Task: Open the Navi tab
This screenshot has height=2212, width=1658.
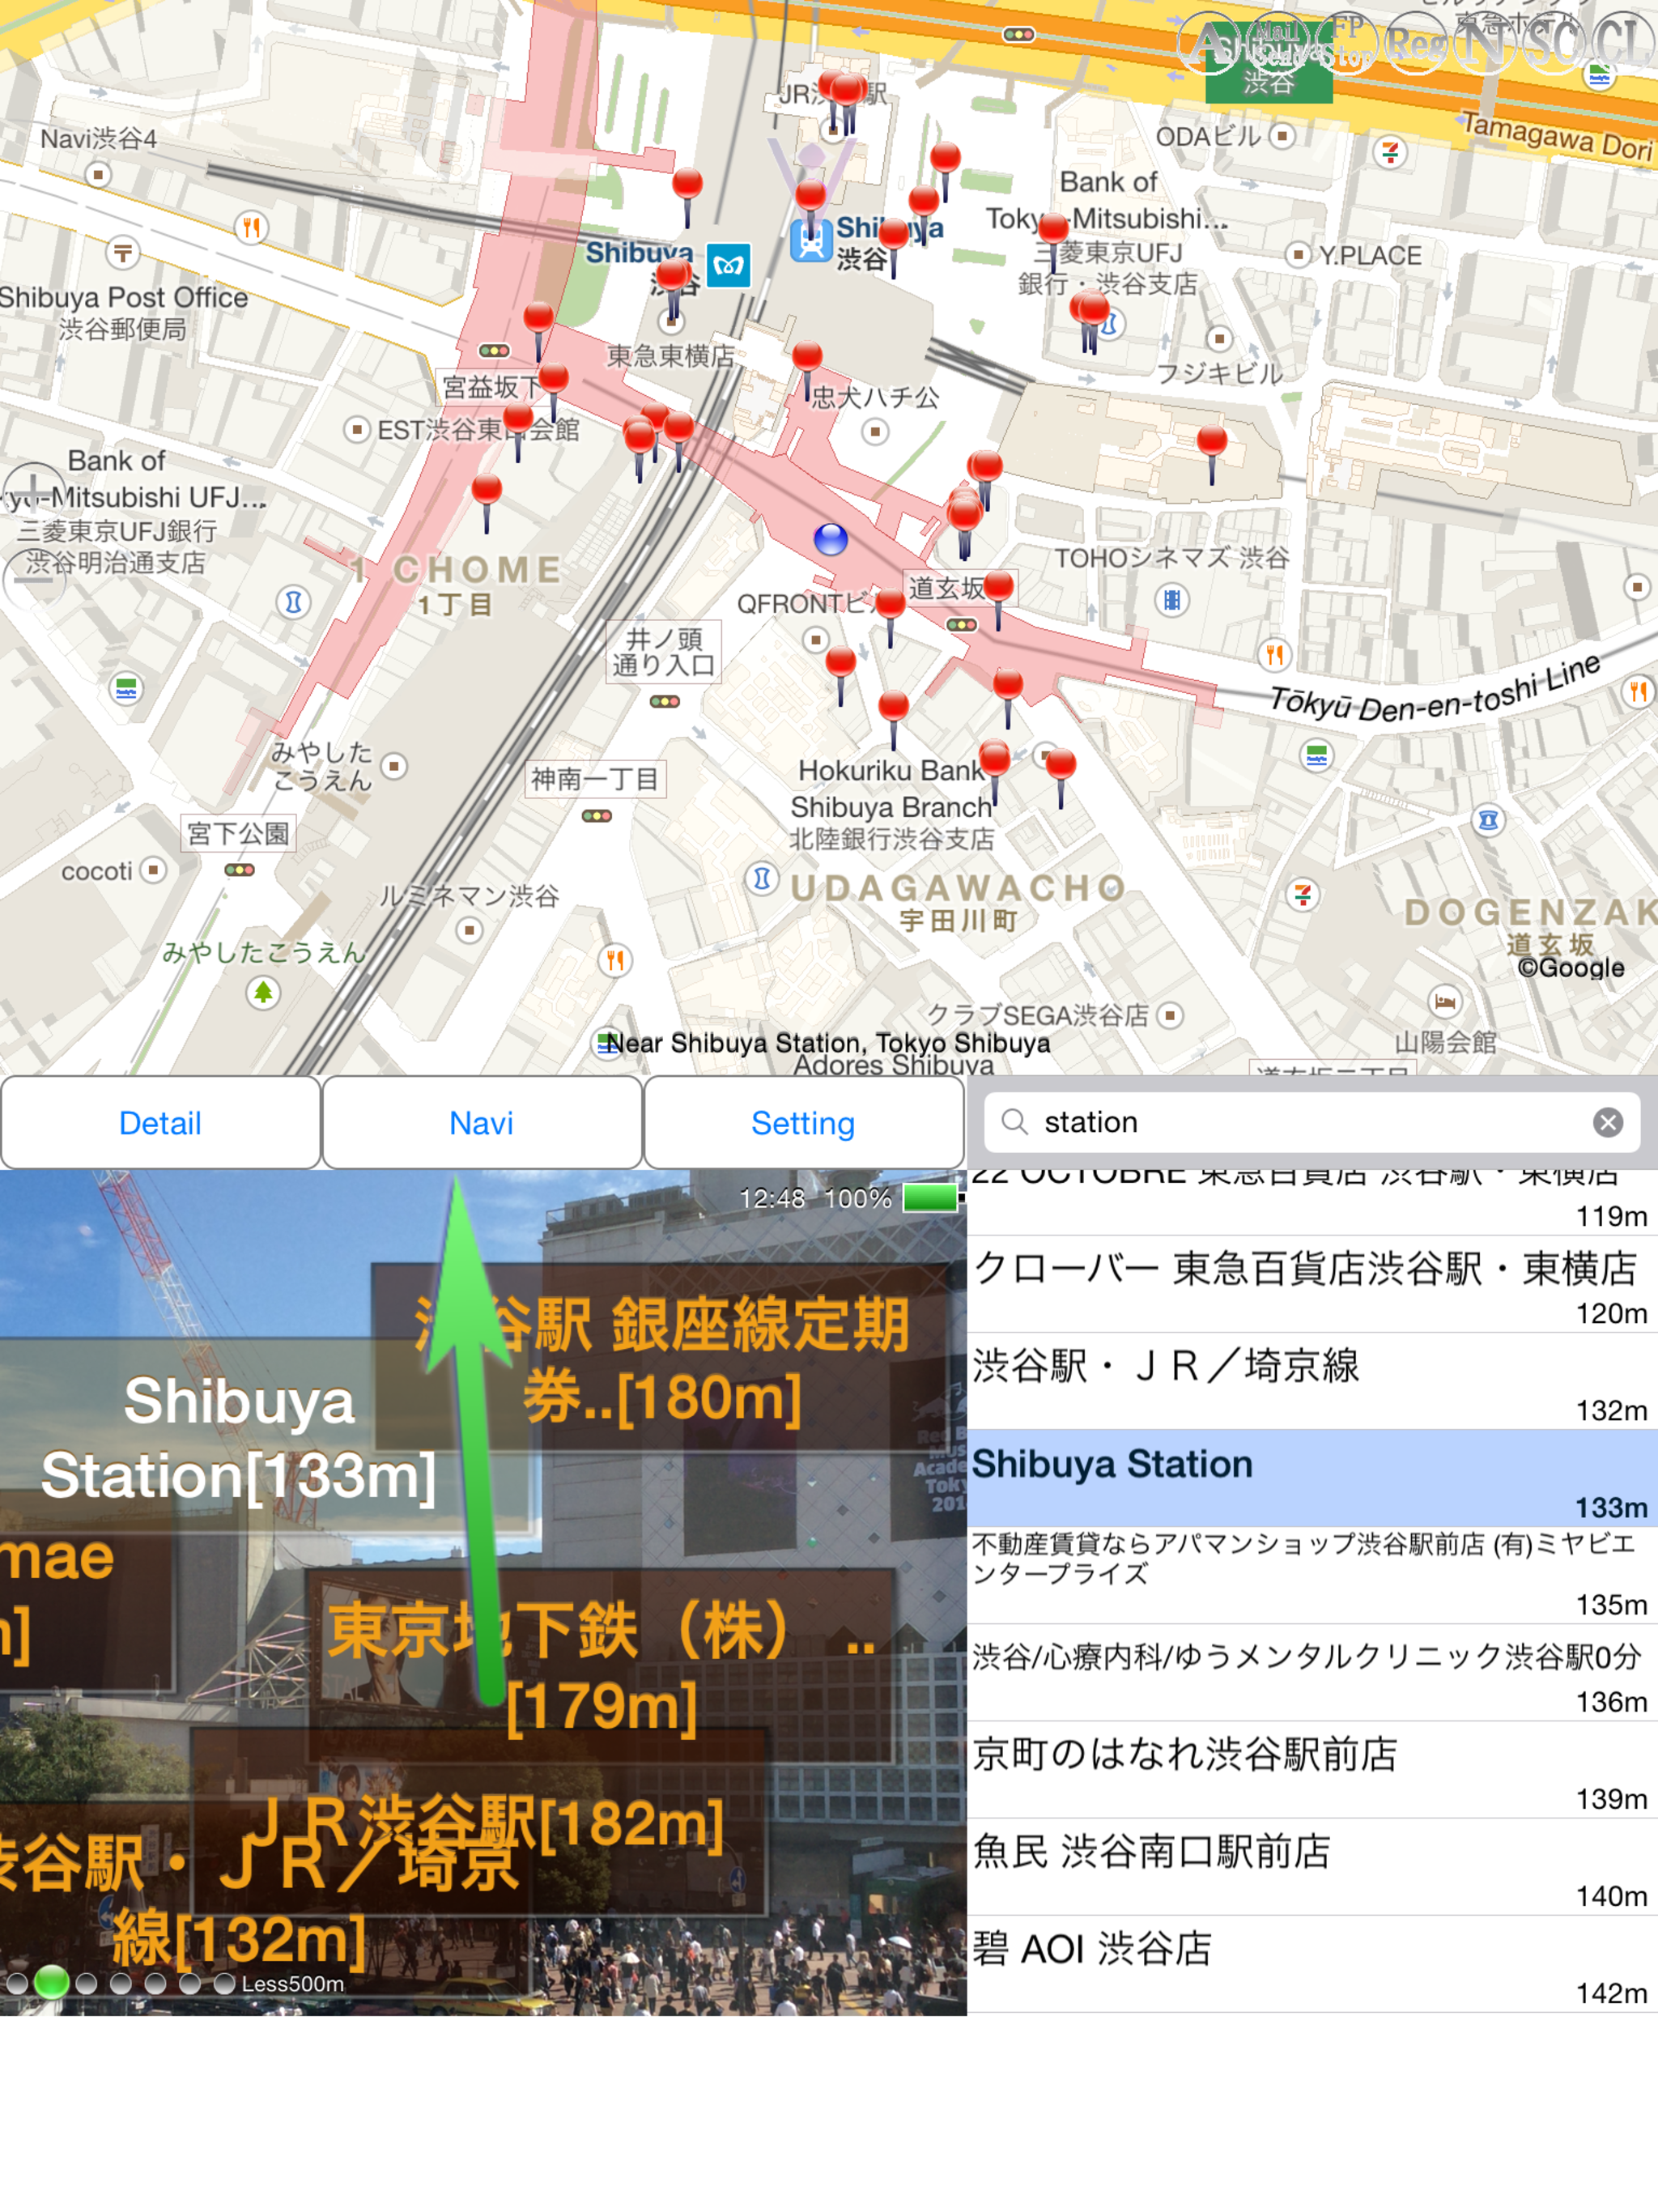Action: (482, 1123)
